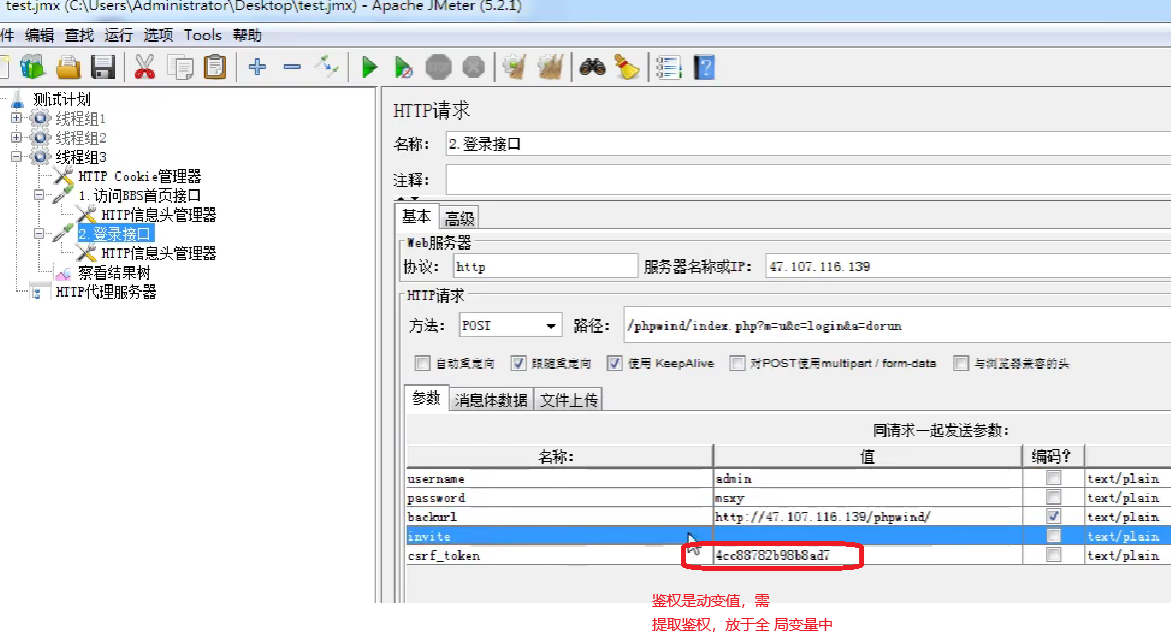1171x634 pixels.
Task: Toggle encode checkbox for password row
Action: tap(1053, 497)
